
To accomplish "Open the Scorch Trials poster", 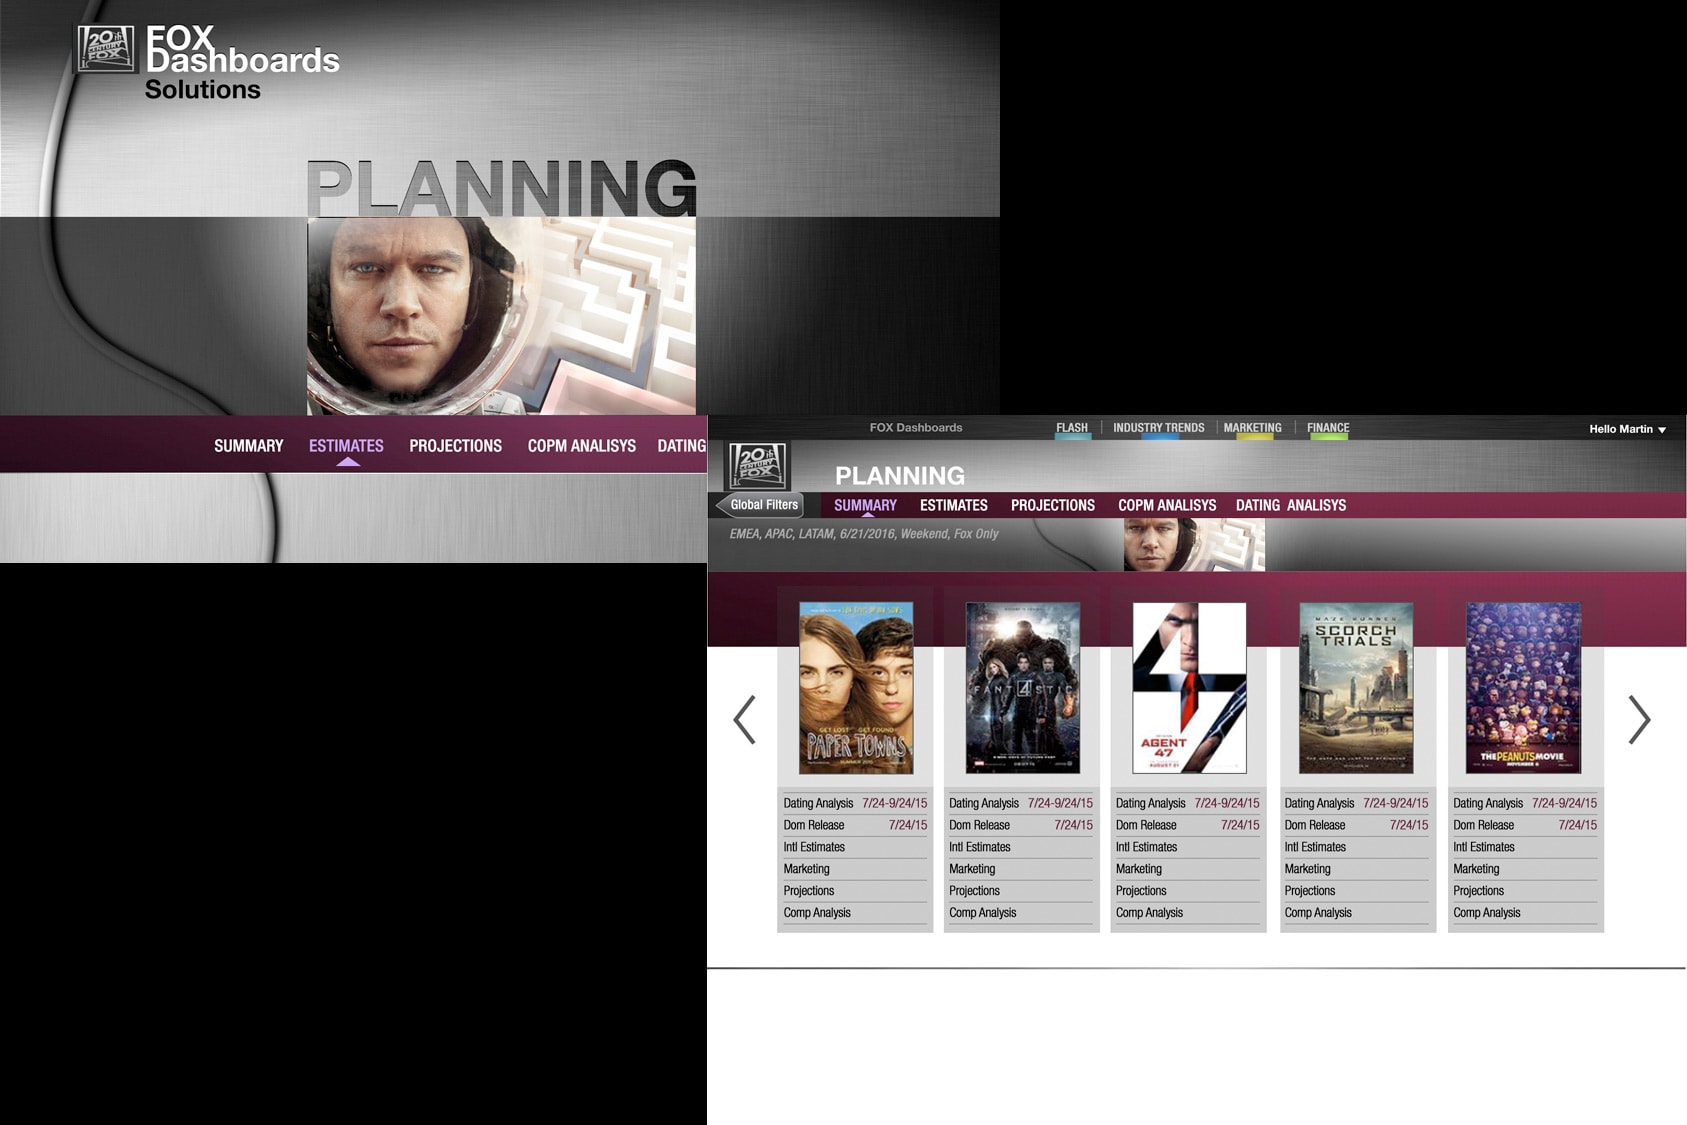I will [x=1356, y=688].
